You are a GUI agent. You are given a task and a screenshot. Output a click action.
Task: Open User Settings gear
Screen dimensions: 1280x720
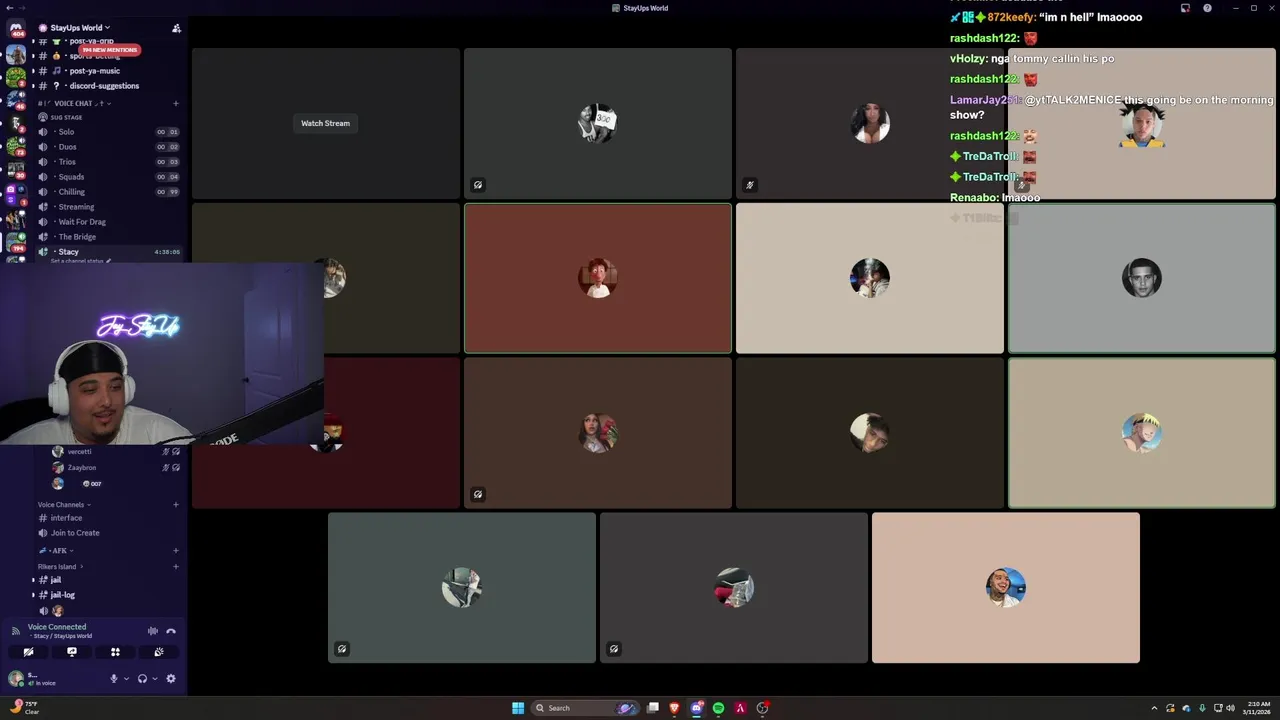[x=171, y=679]
